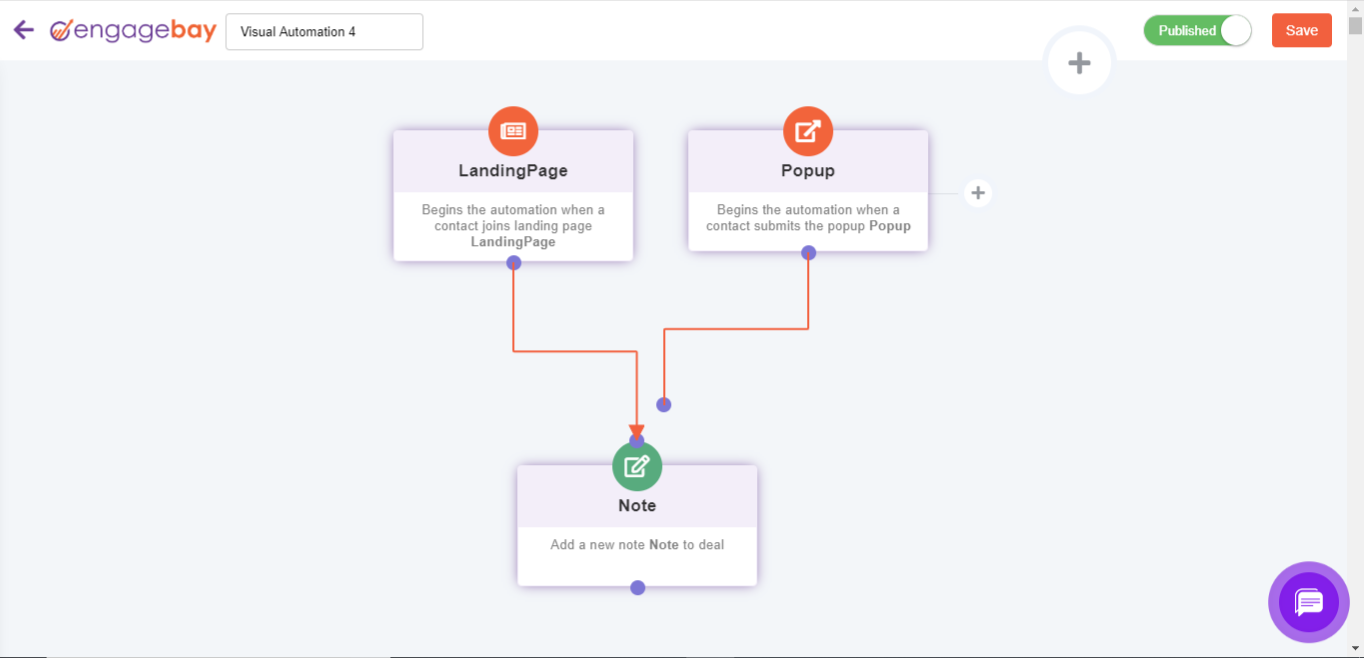Open the live chat widget
The width and height of the screenshot is (1364, 658).
tap(1308, 602)
